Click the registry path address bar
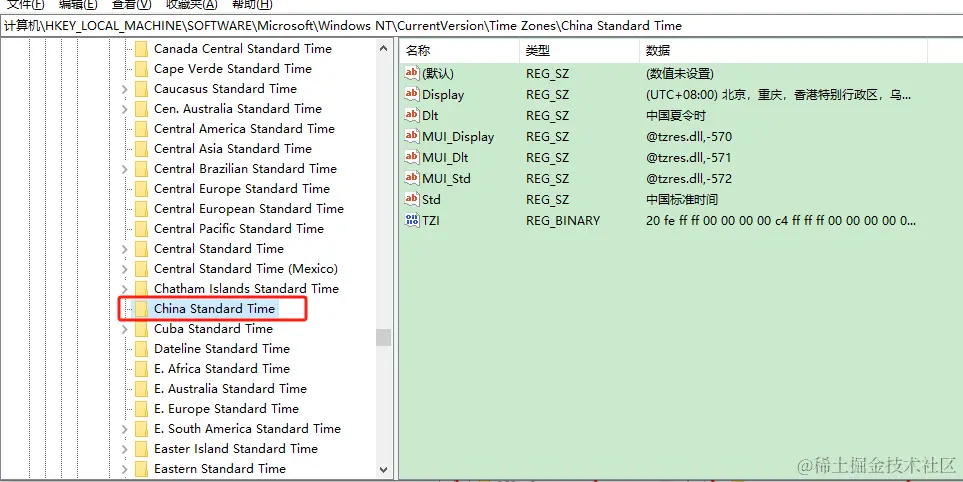Image resolution: width=963 pixels, height=482 pixels. (482, 26)
